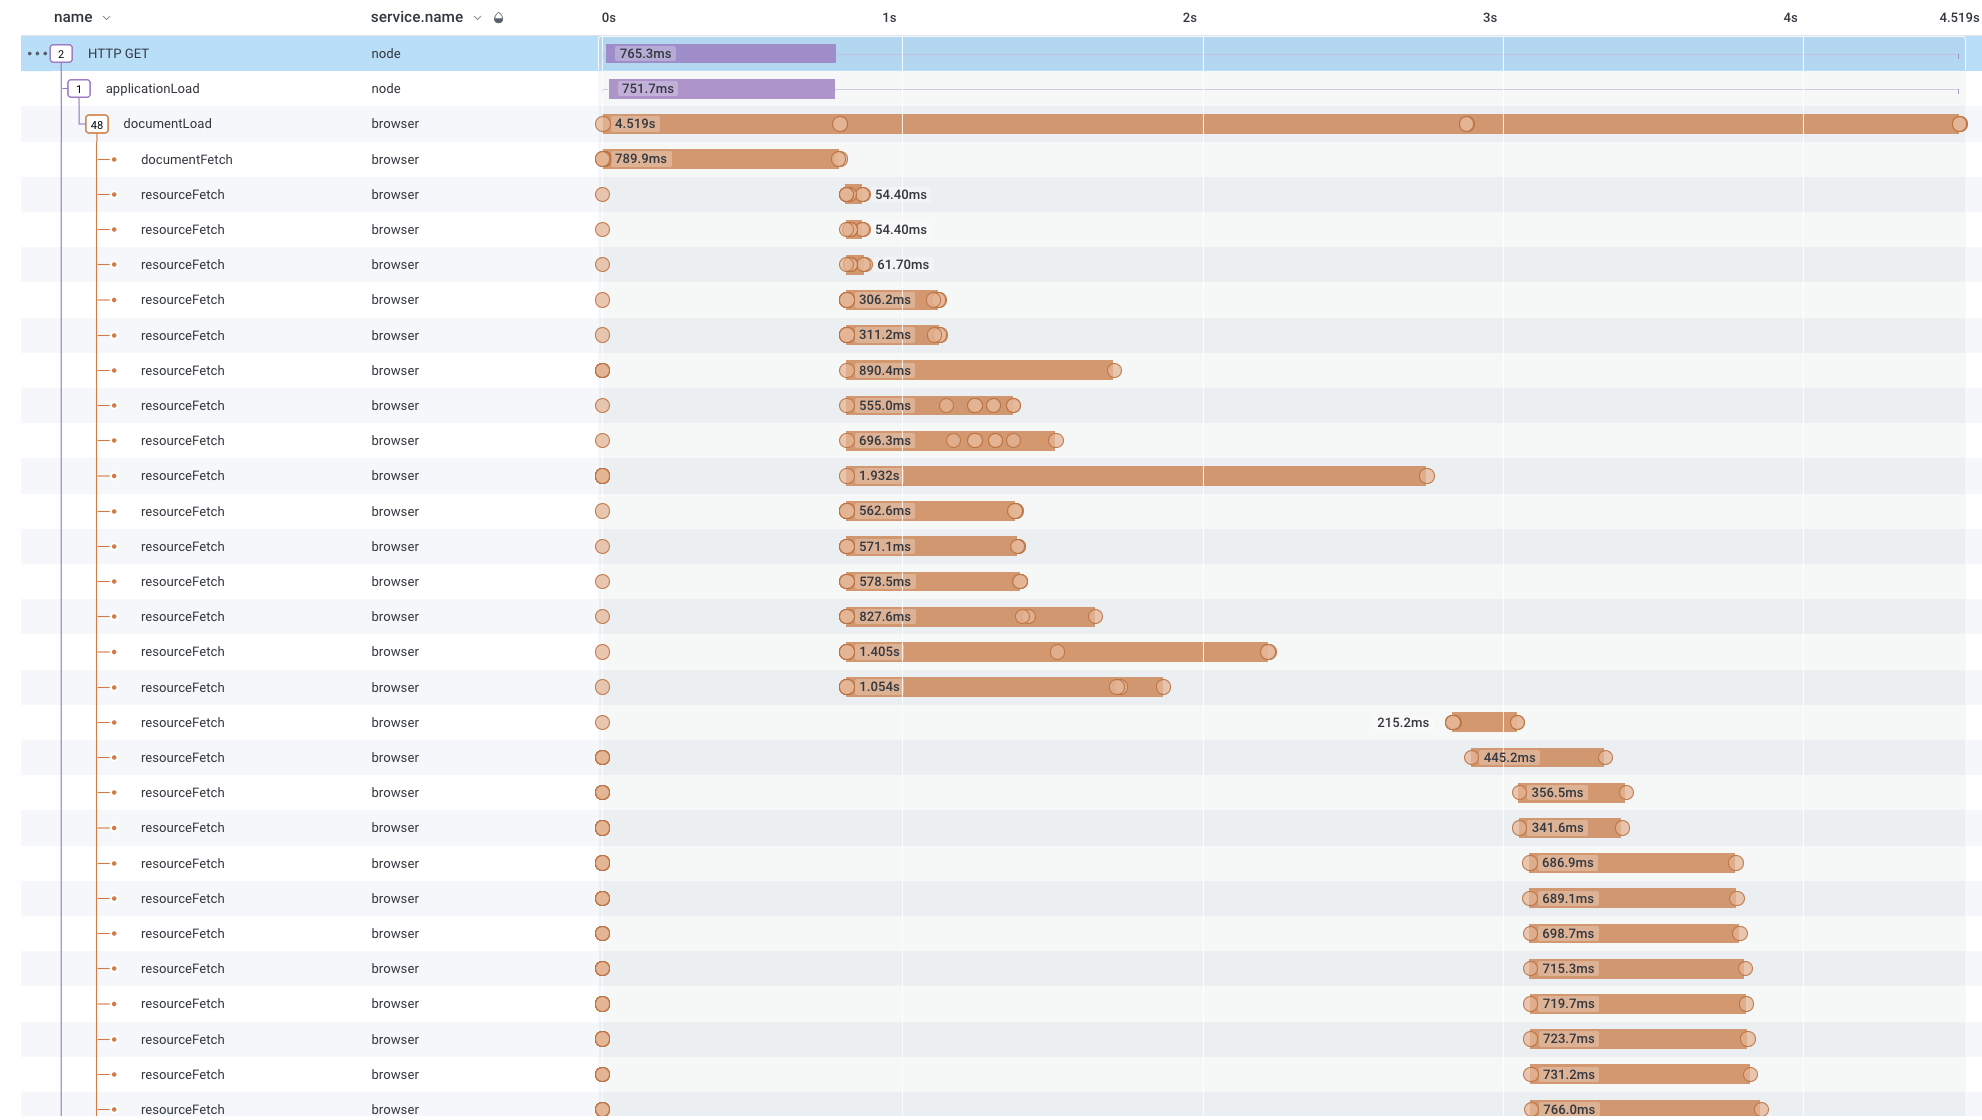Viewport: 1982px width, 1120px height.
Task: Collapse documentLoad's children via the "48" badge
Action: click(x=97, y=123)
